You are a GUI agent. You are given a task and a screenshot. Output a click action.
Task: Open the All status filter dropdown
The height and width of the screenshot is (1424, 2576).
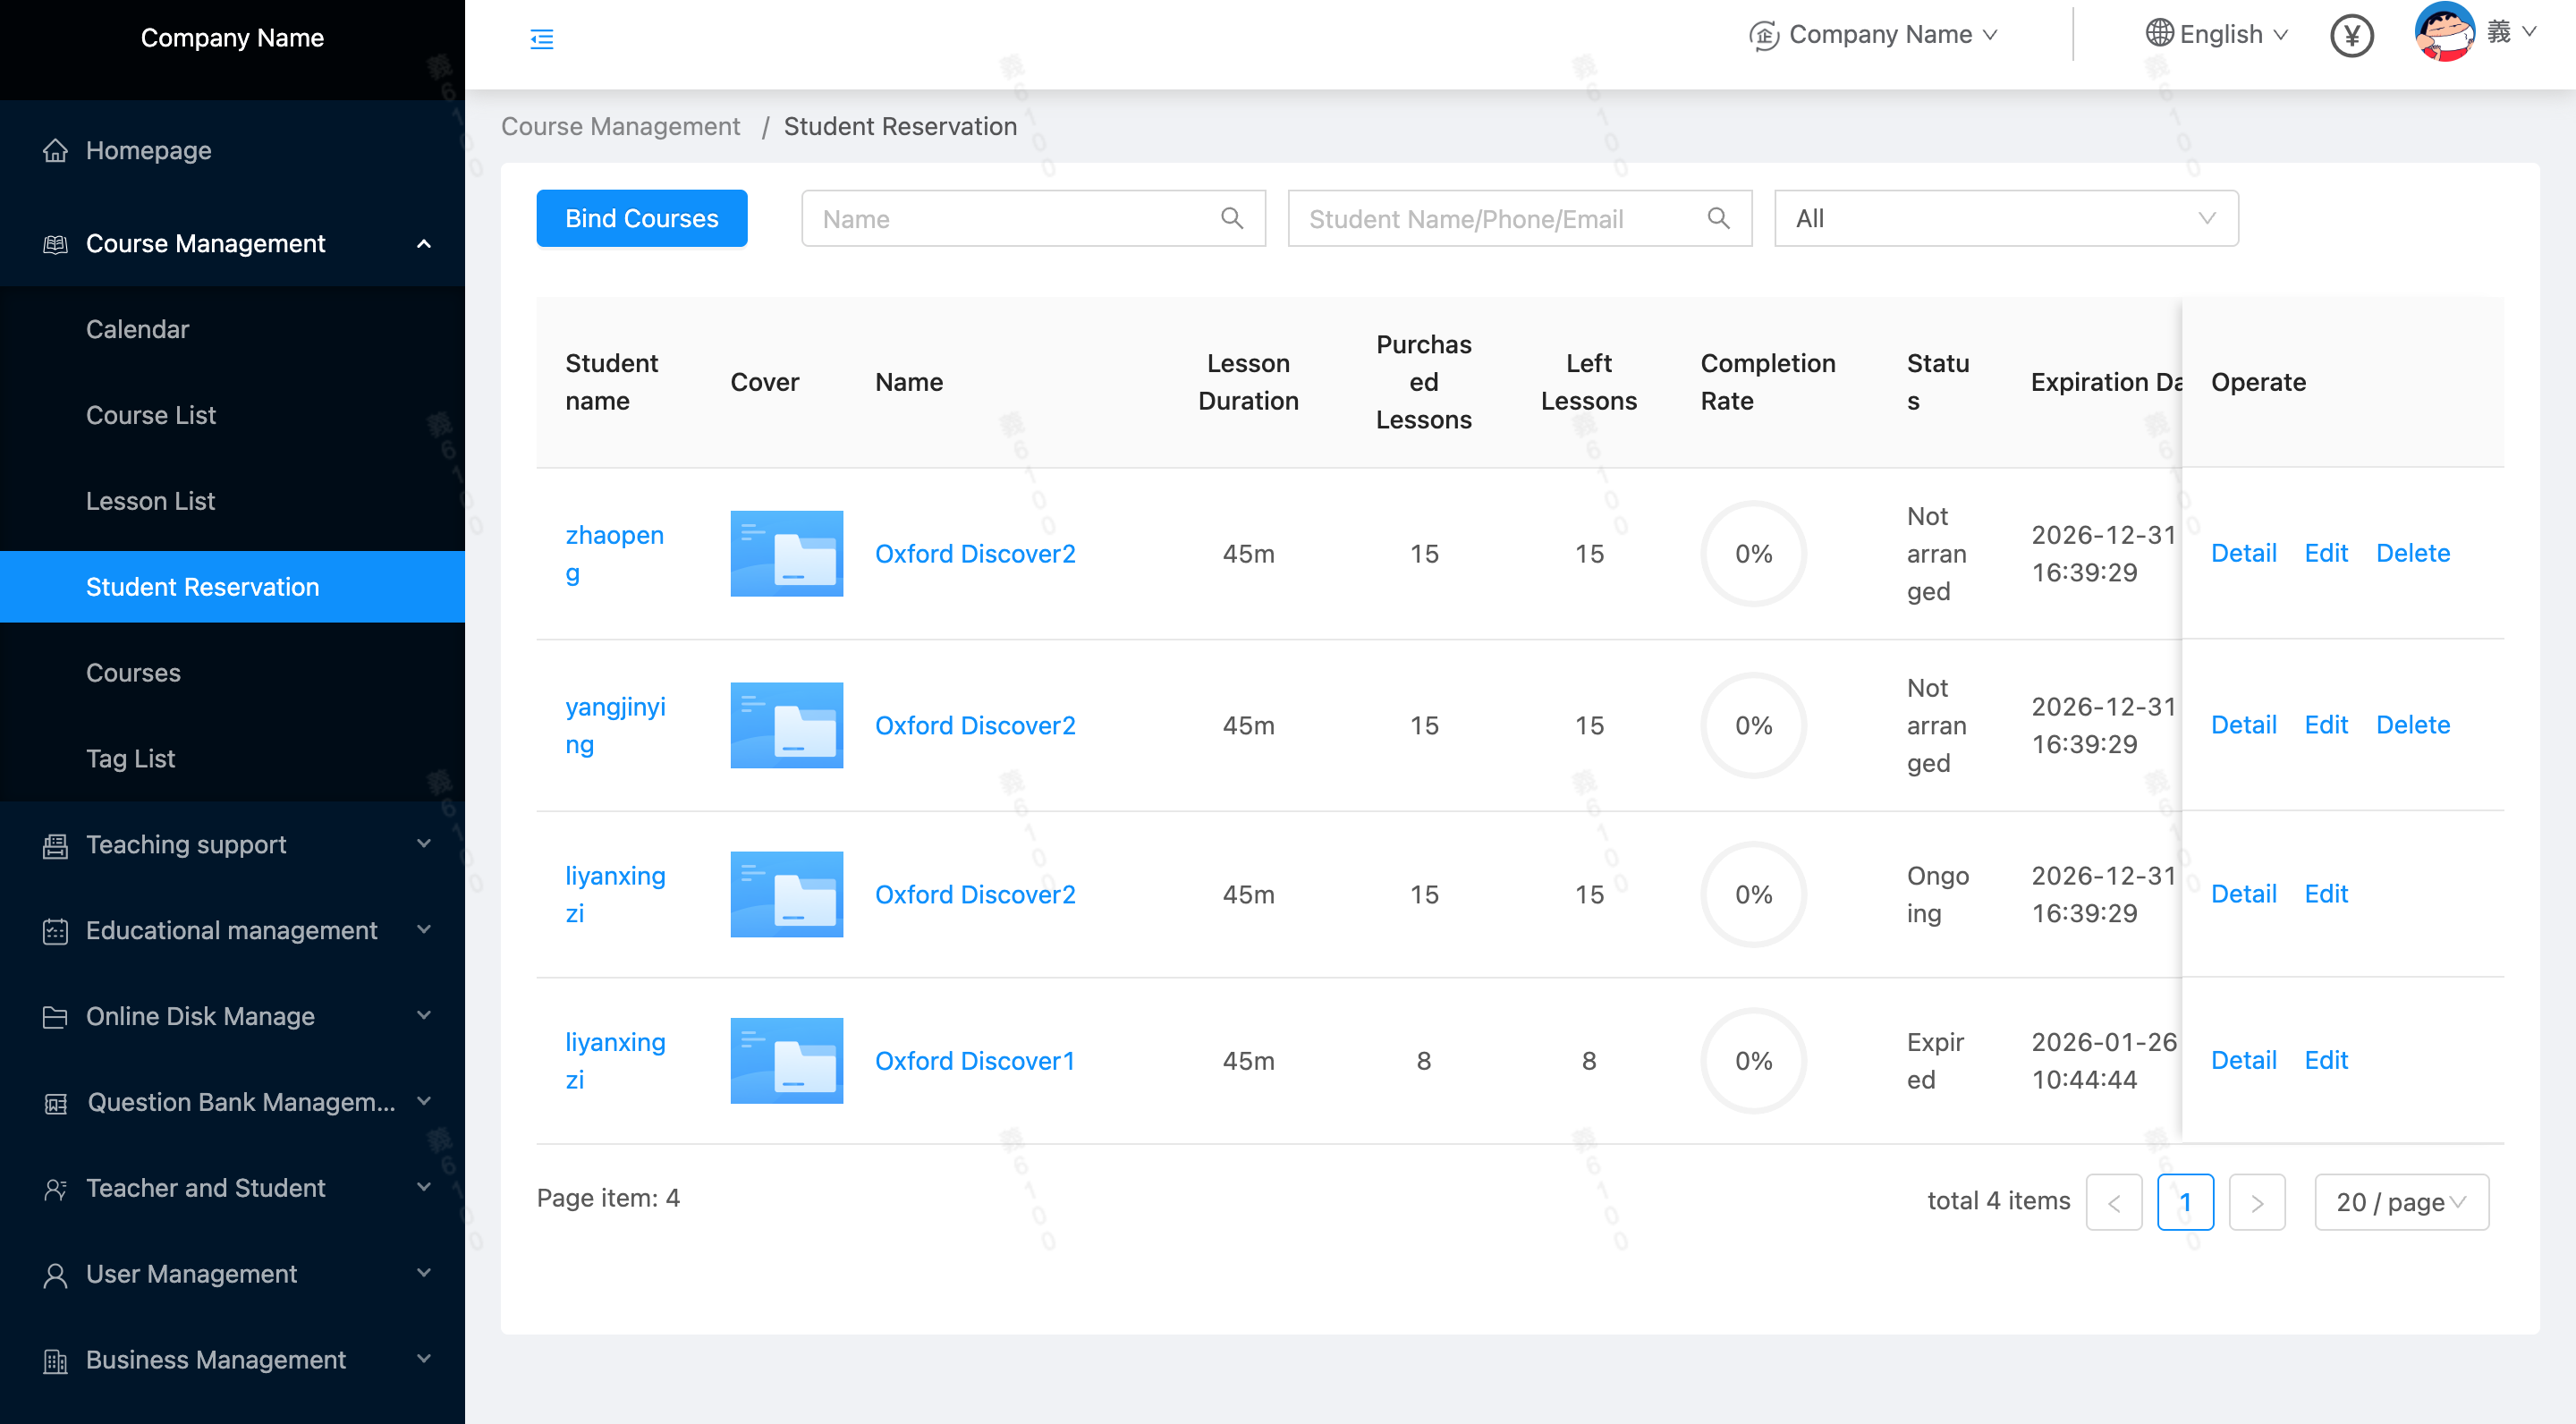(2005, 218)
